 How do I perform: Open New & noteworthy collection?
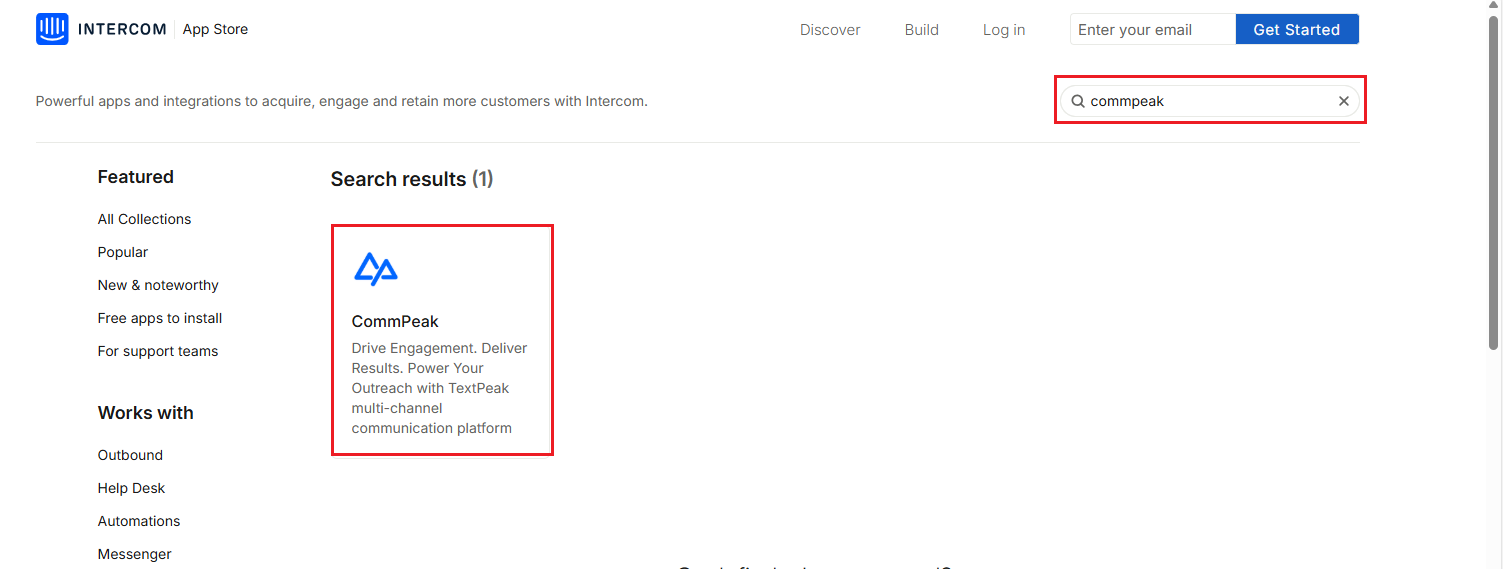[x=158, y=285]
